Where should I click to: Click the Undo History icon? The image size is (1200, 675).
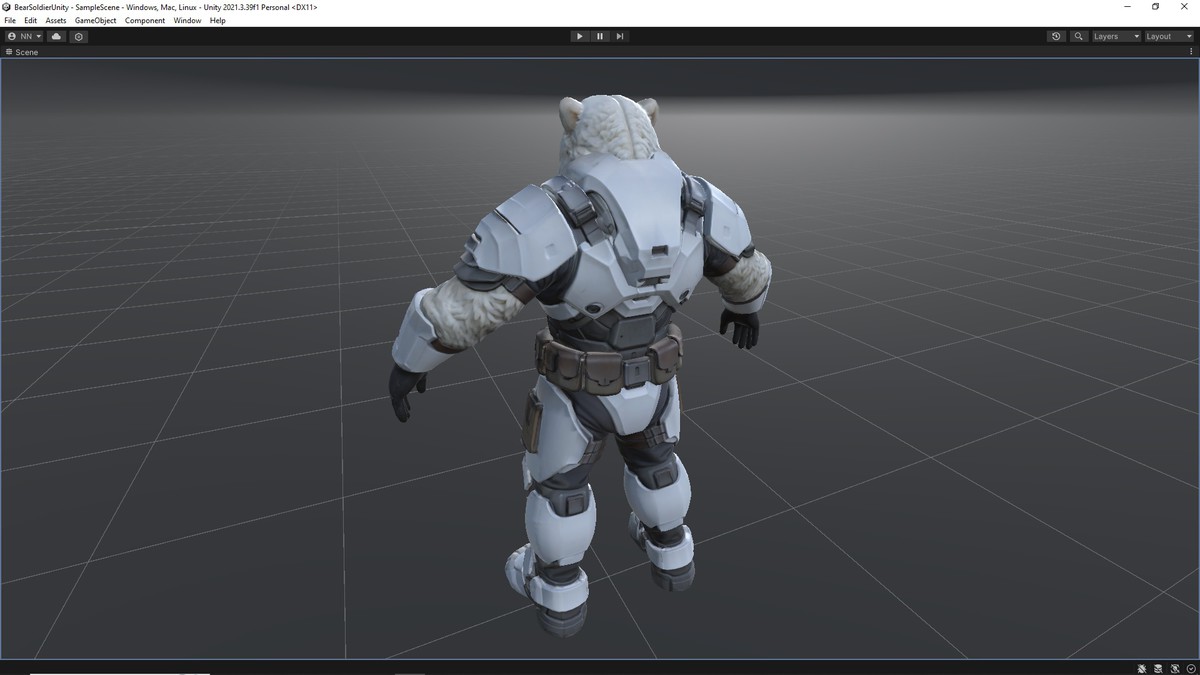[1056, 36]
